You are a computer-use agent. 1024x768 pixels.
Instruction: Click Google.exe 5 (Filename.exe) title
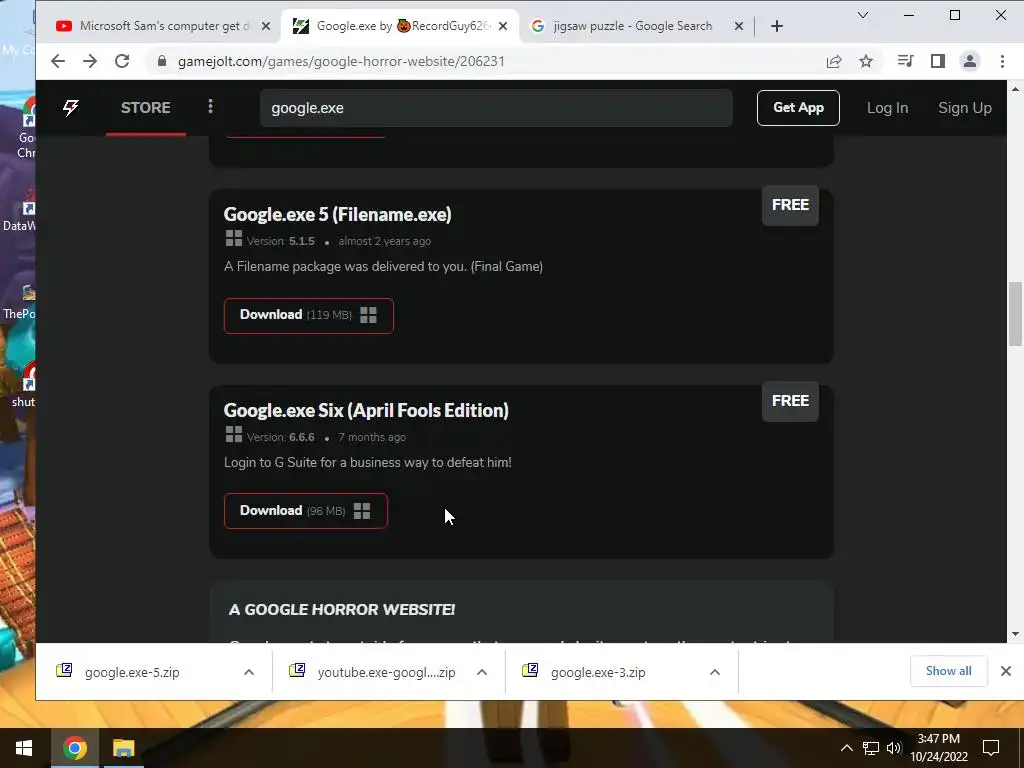tap(338, 214)
